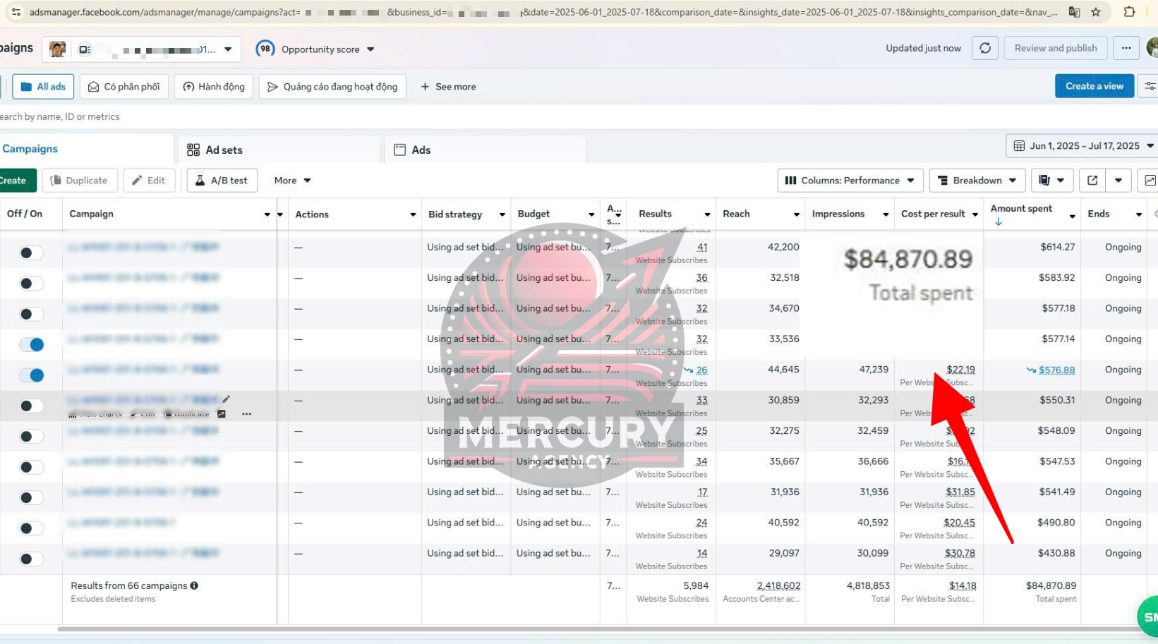Open the charts panel icon at far right
The height and width of the screenshot is (644, 1158).
(1149, 180)
